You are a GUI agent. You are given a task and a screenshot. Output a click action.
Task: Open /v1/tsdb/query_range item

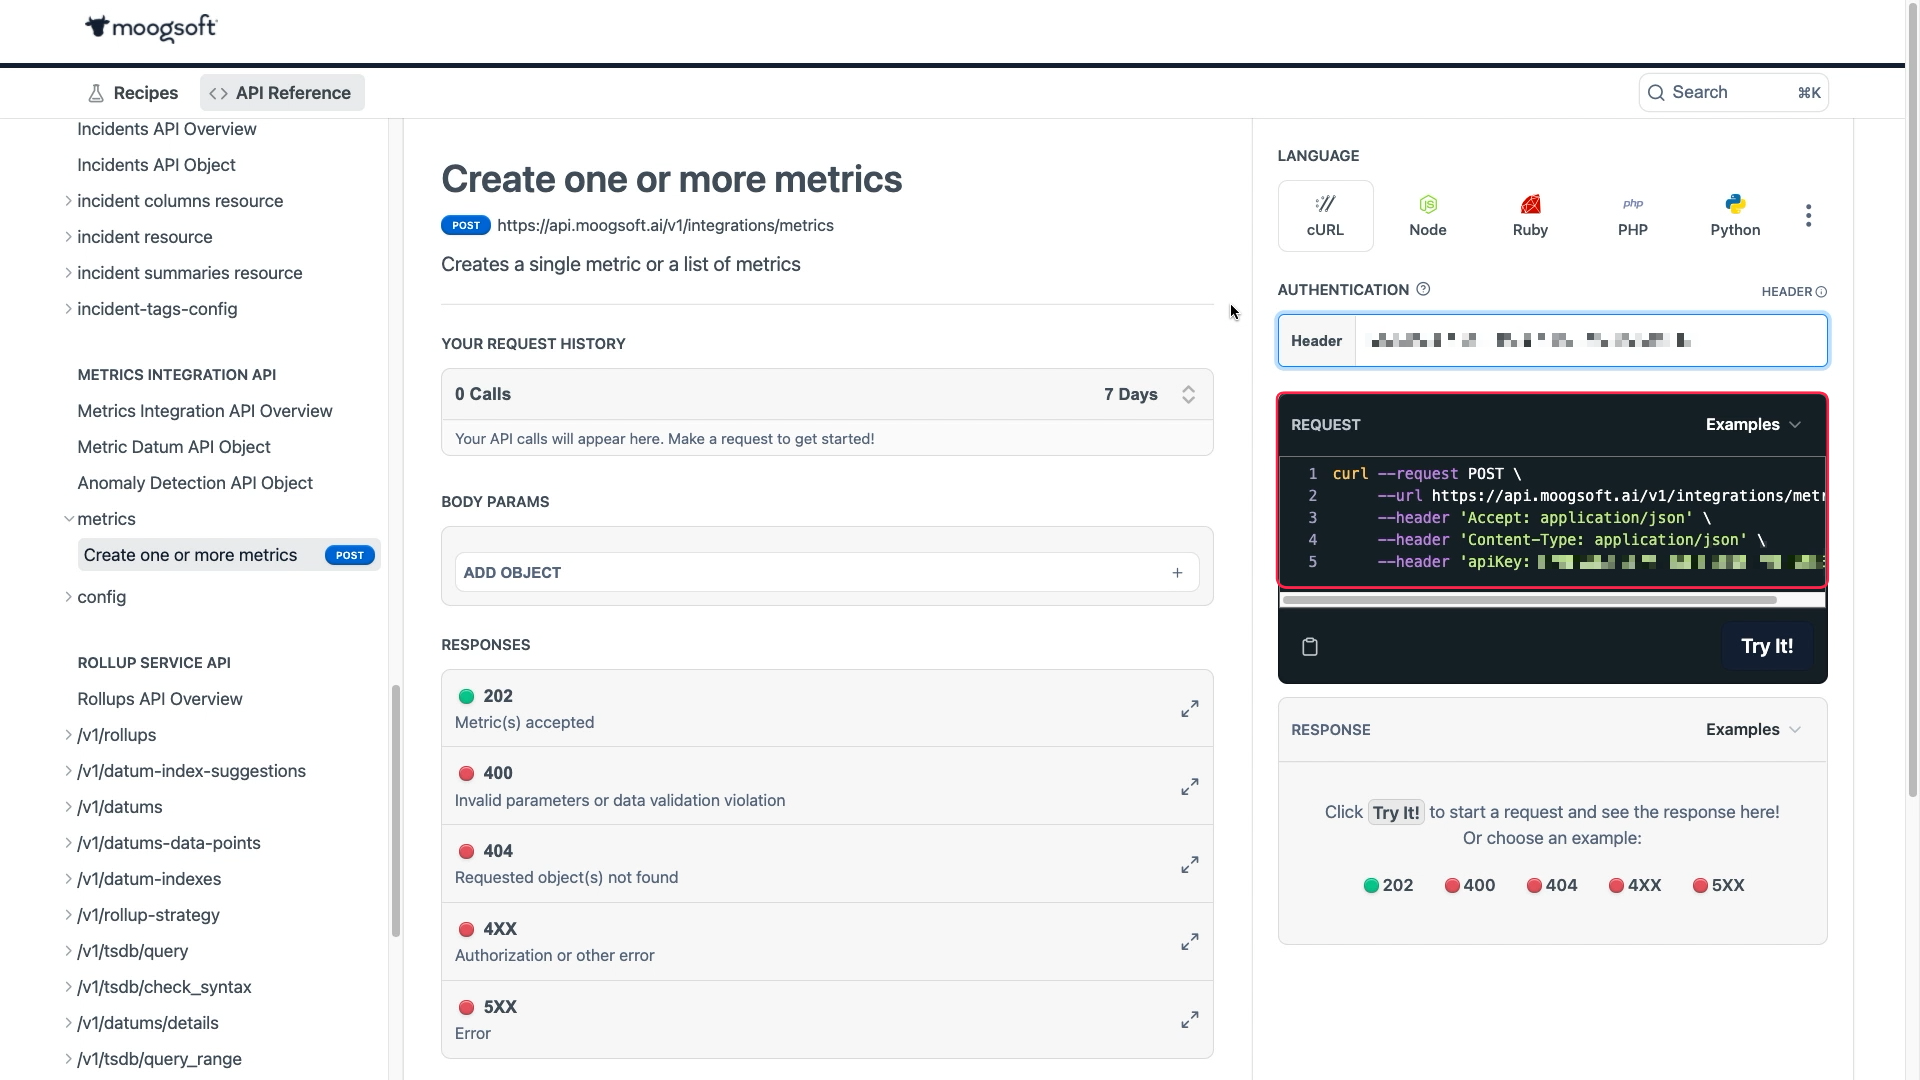159,1059
